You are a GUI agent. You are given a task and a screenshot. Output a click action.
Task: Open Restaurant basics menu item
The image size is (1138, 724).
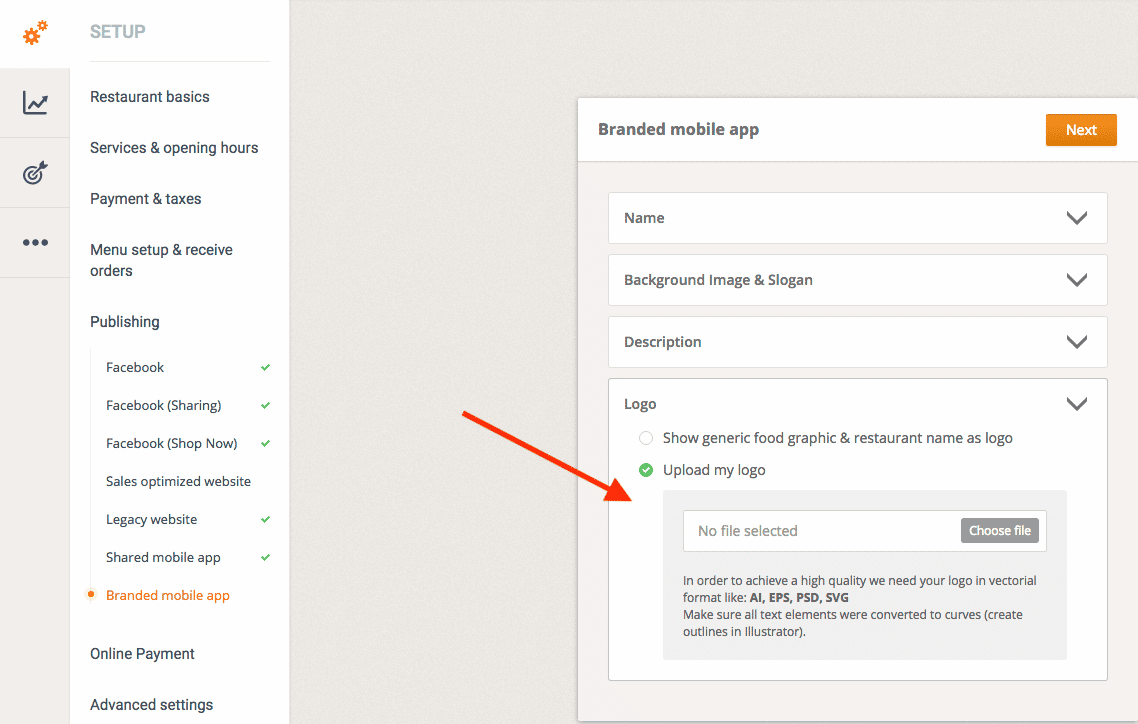(150, 97)
